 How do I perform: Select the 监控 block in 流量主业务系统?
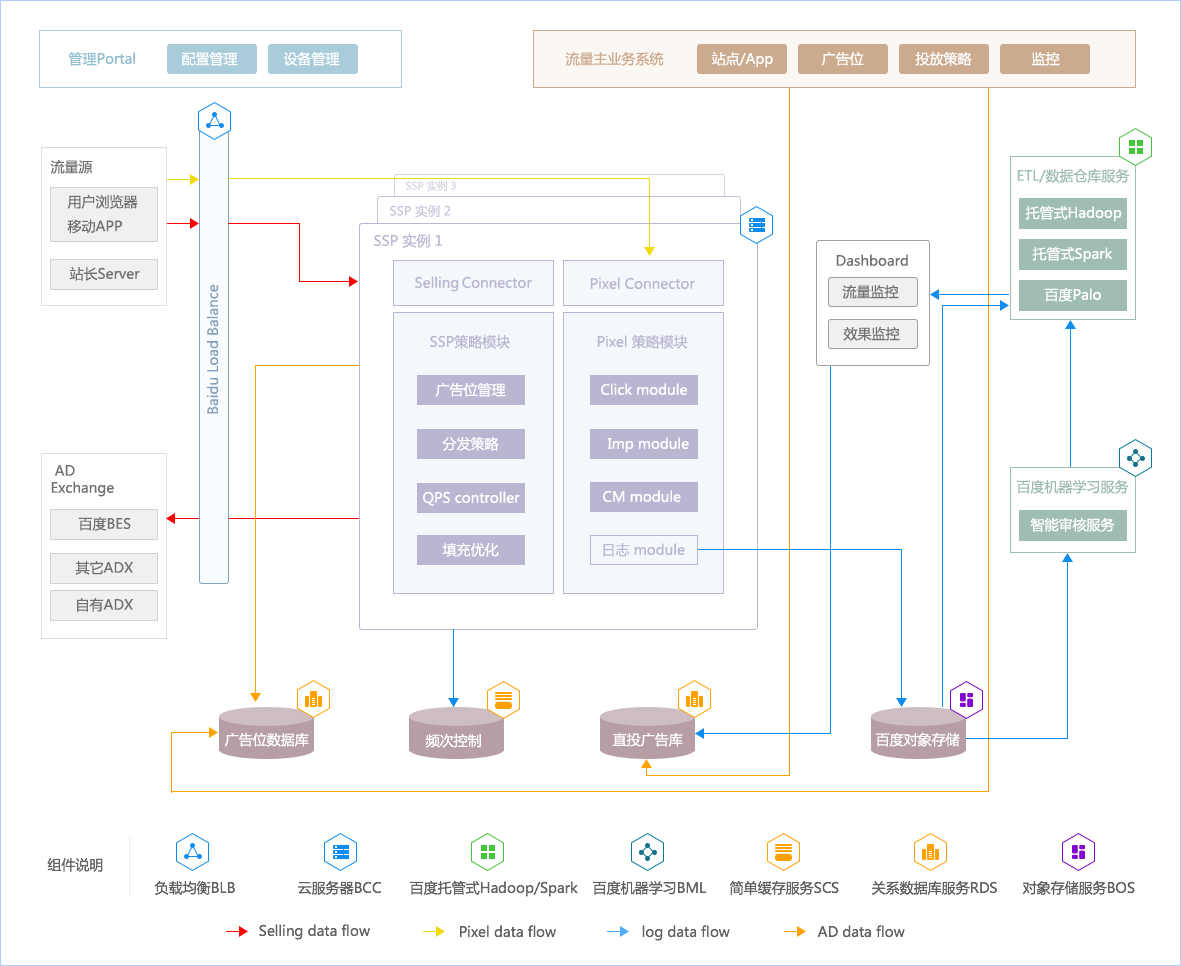click(1045, 59)
